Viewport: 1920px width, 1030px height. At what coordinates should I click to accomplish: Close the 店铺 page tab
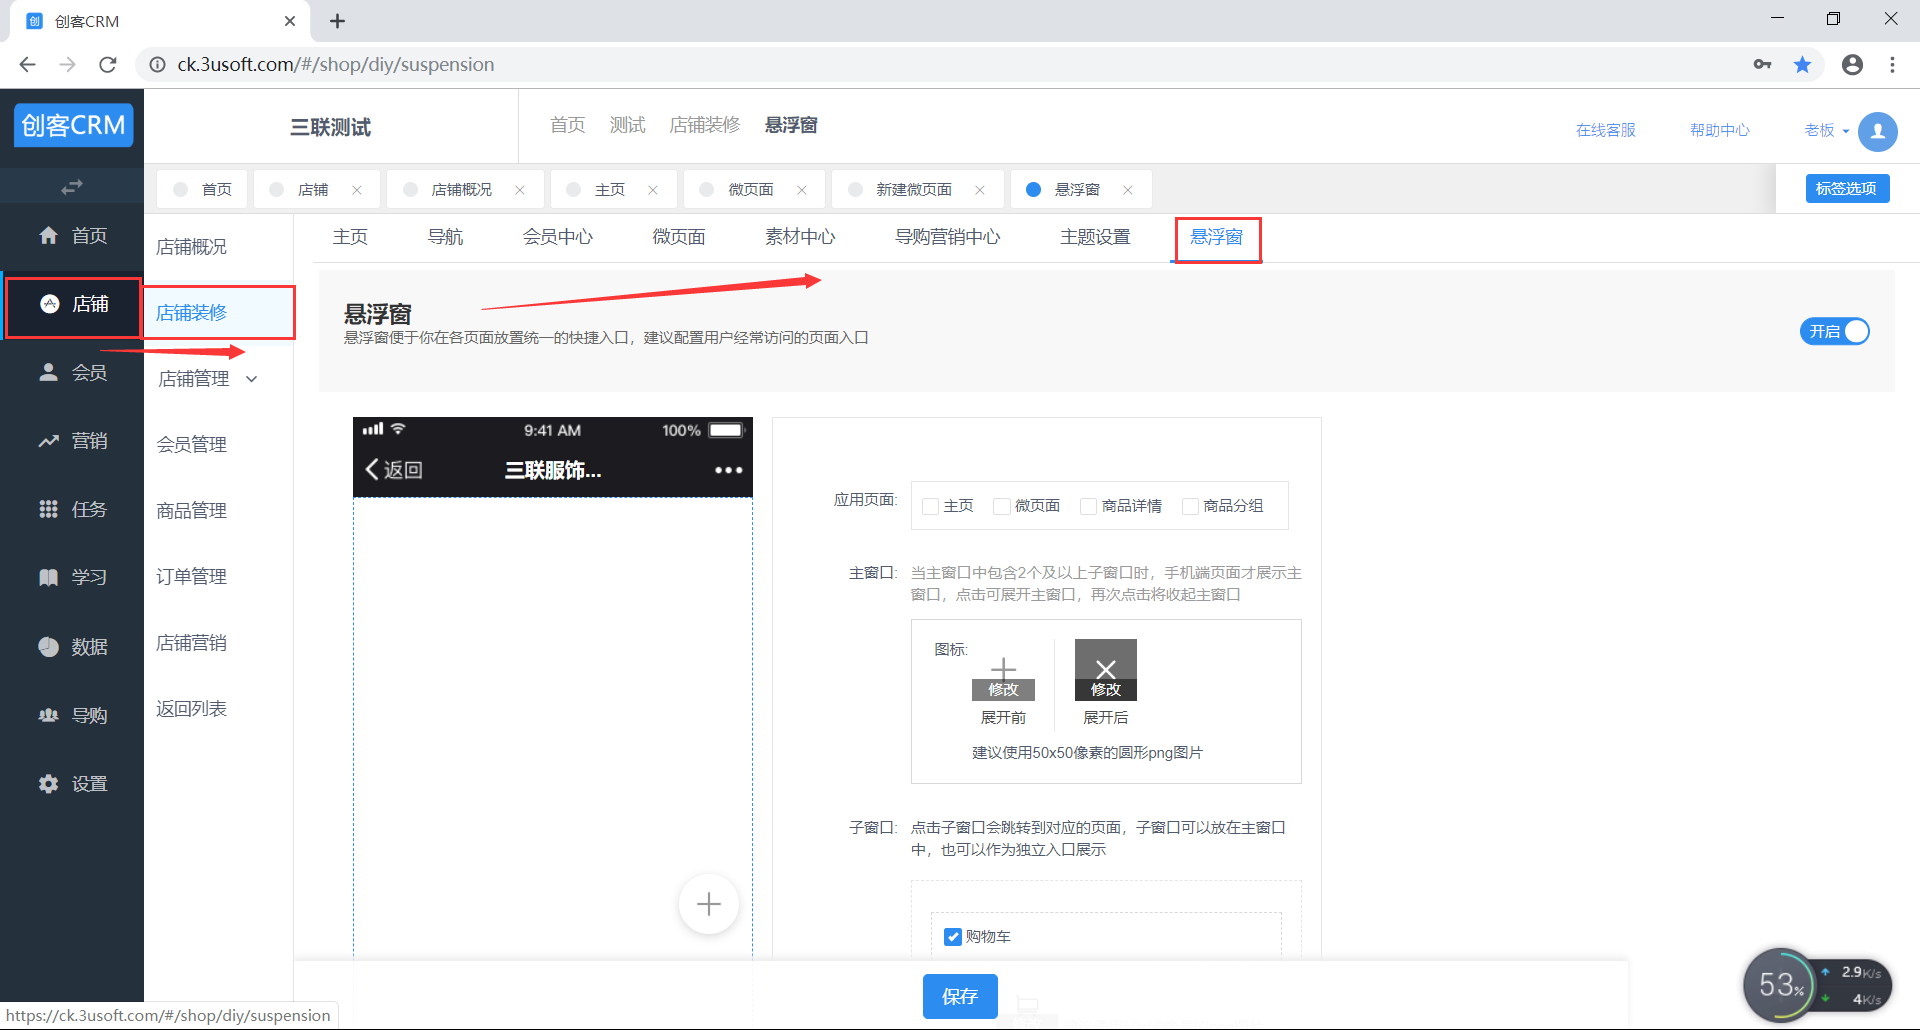[x=357, y=190]
